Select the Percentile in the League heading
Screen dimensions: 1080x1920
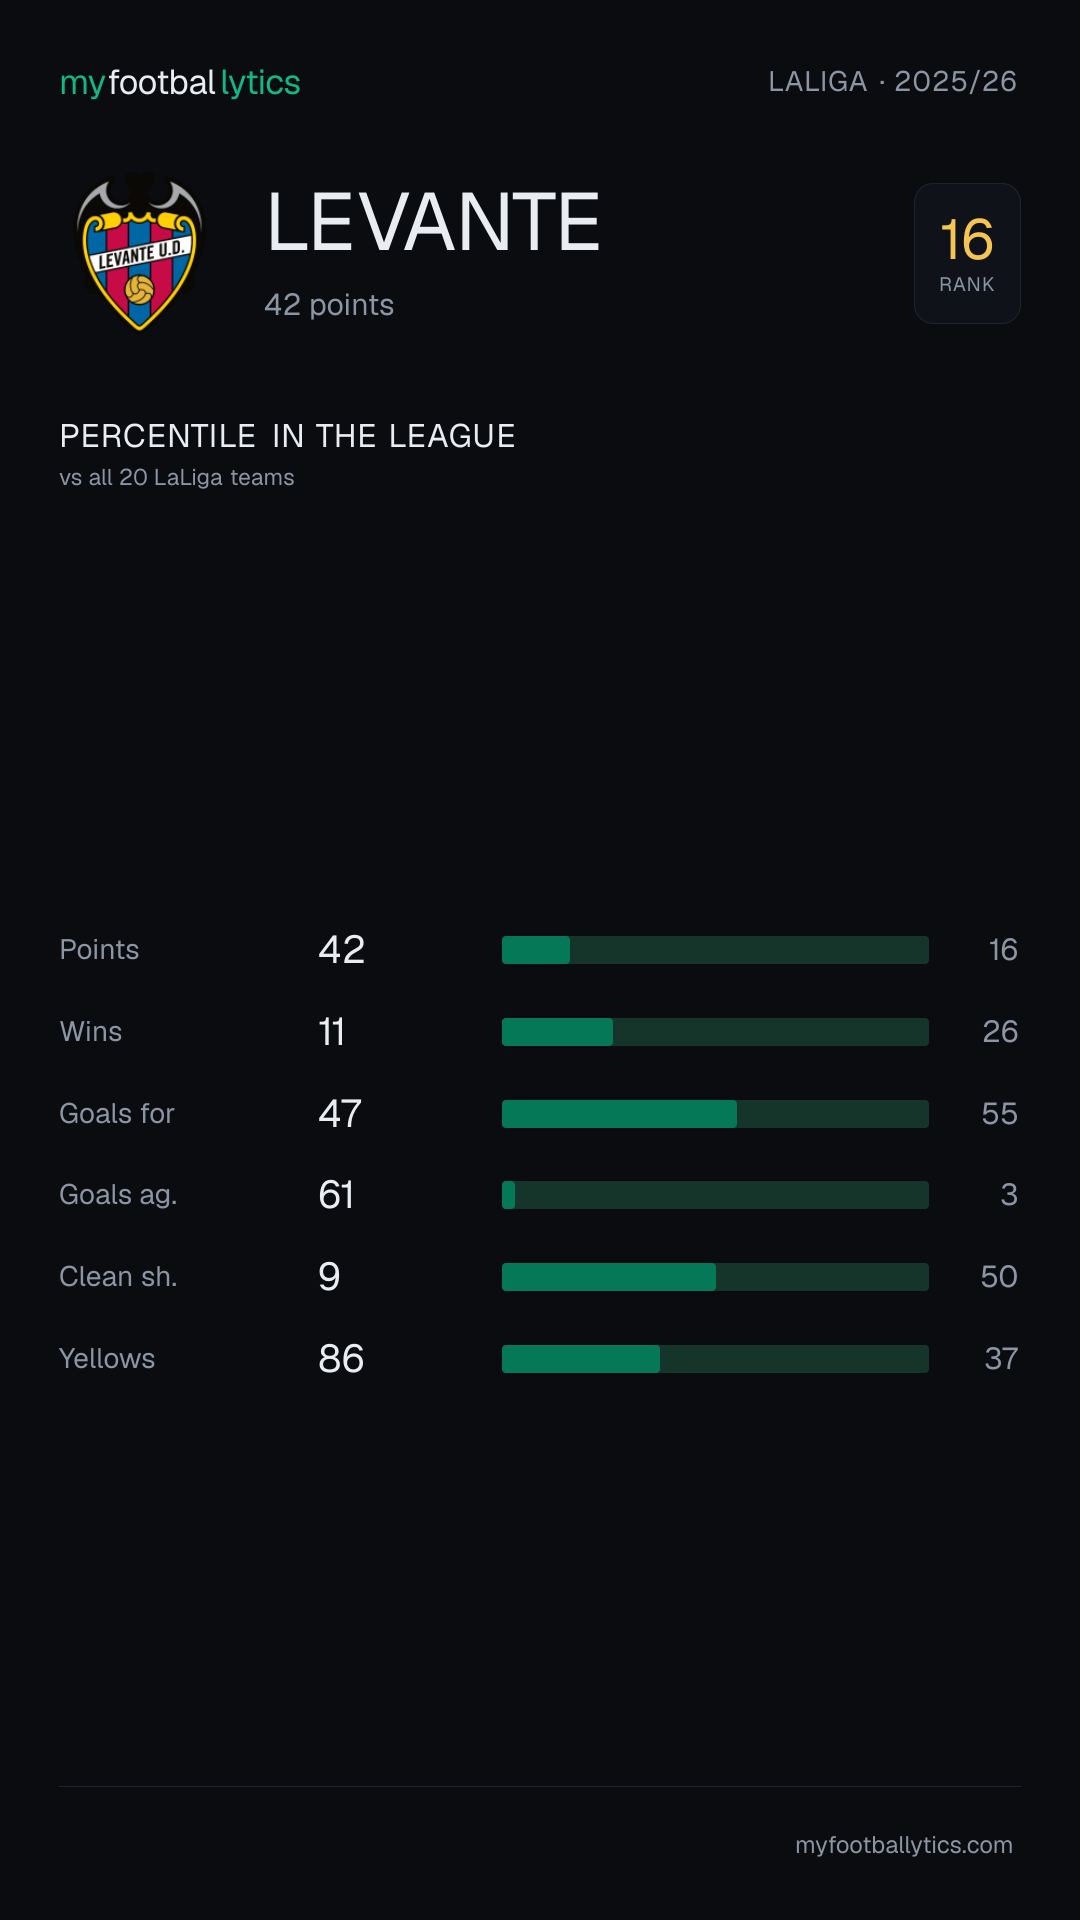[x=287, y=436]
